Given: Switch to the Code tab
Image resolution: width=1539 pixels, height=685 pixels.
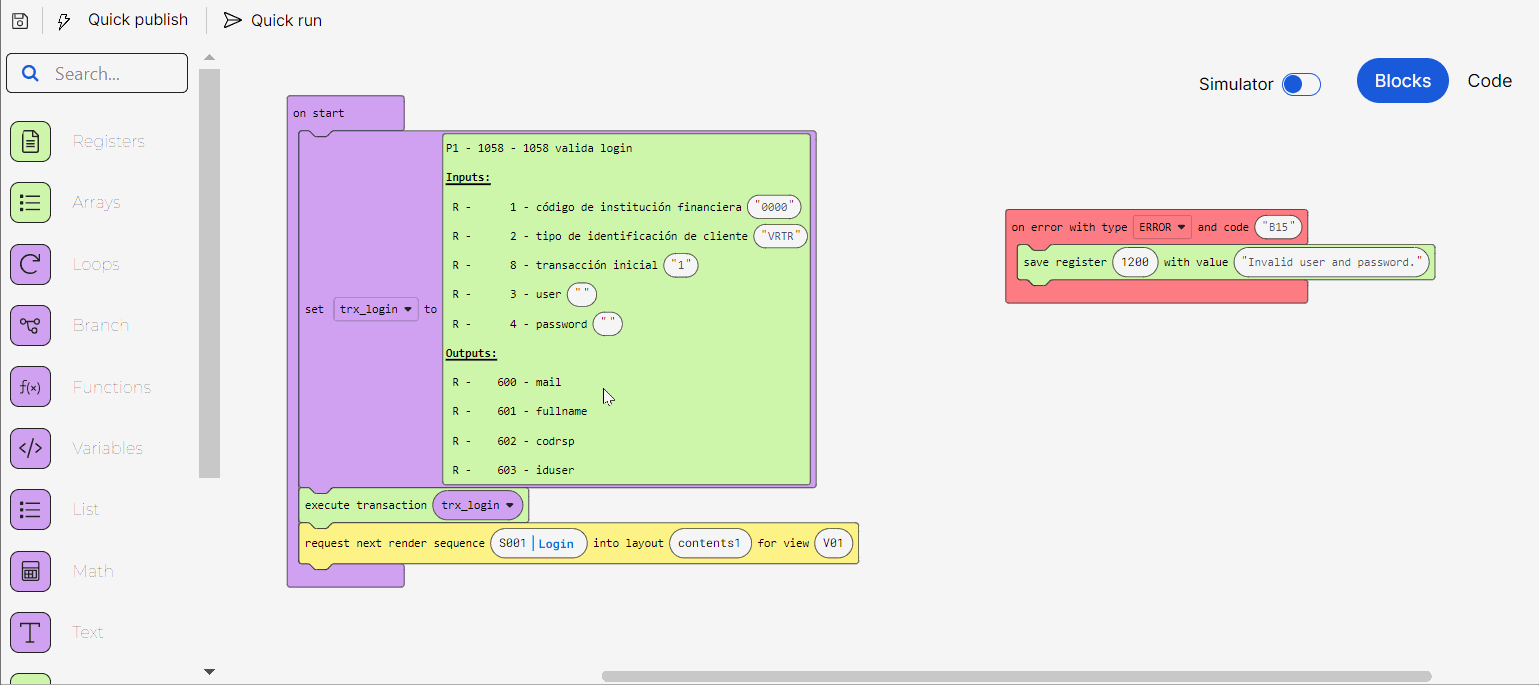Looking at the screenshot, I should (x=1489, y=81).
